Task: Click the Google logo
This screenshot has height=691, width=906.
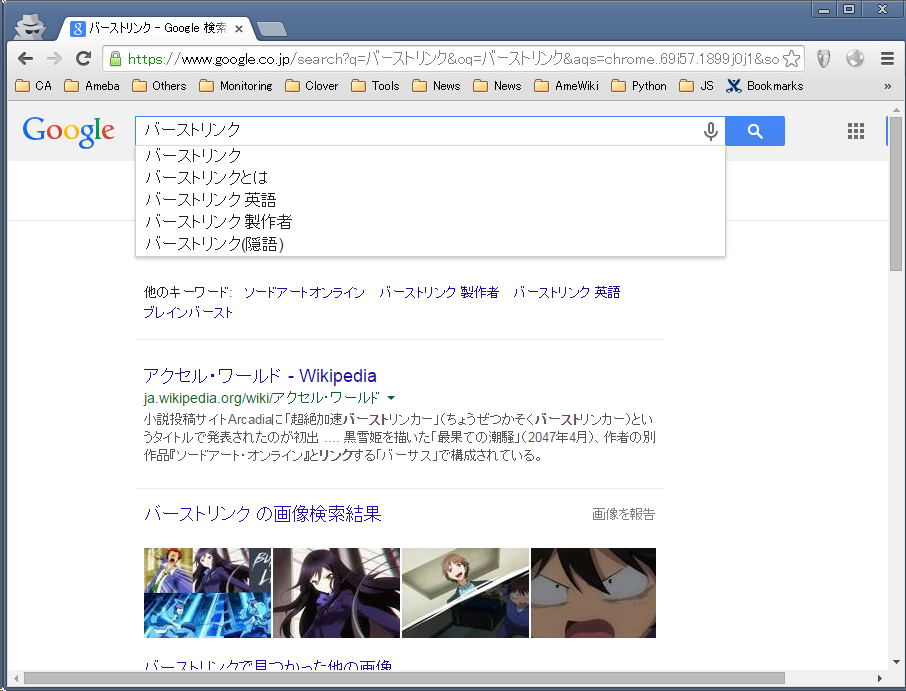Action: click(68, 132)
